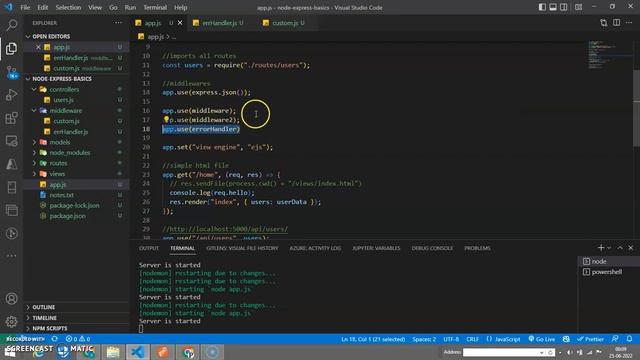Screen dimensions: 640x360
Task: Close app.js in Open Editors list
Action: 38,47
